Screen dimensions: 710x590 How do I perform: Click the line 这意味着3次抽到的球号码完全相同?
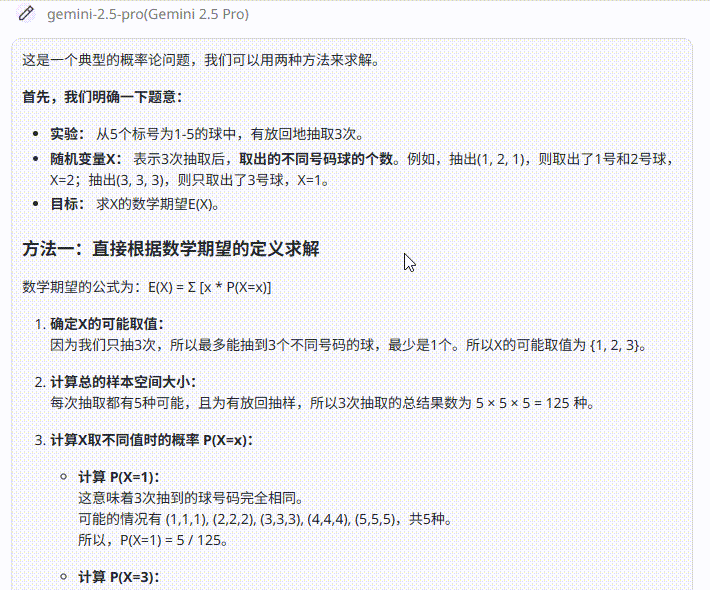(x=190, y=498)
